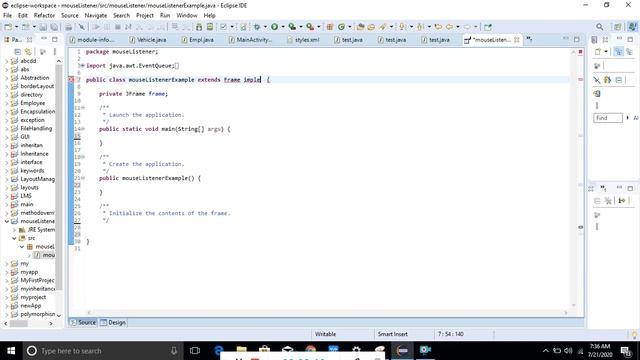This screenshot has height=360, width=640.
Task: Collapse the src folder node
Action: (x=14, y=238)
